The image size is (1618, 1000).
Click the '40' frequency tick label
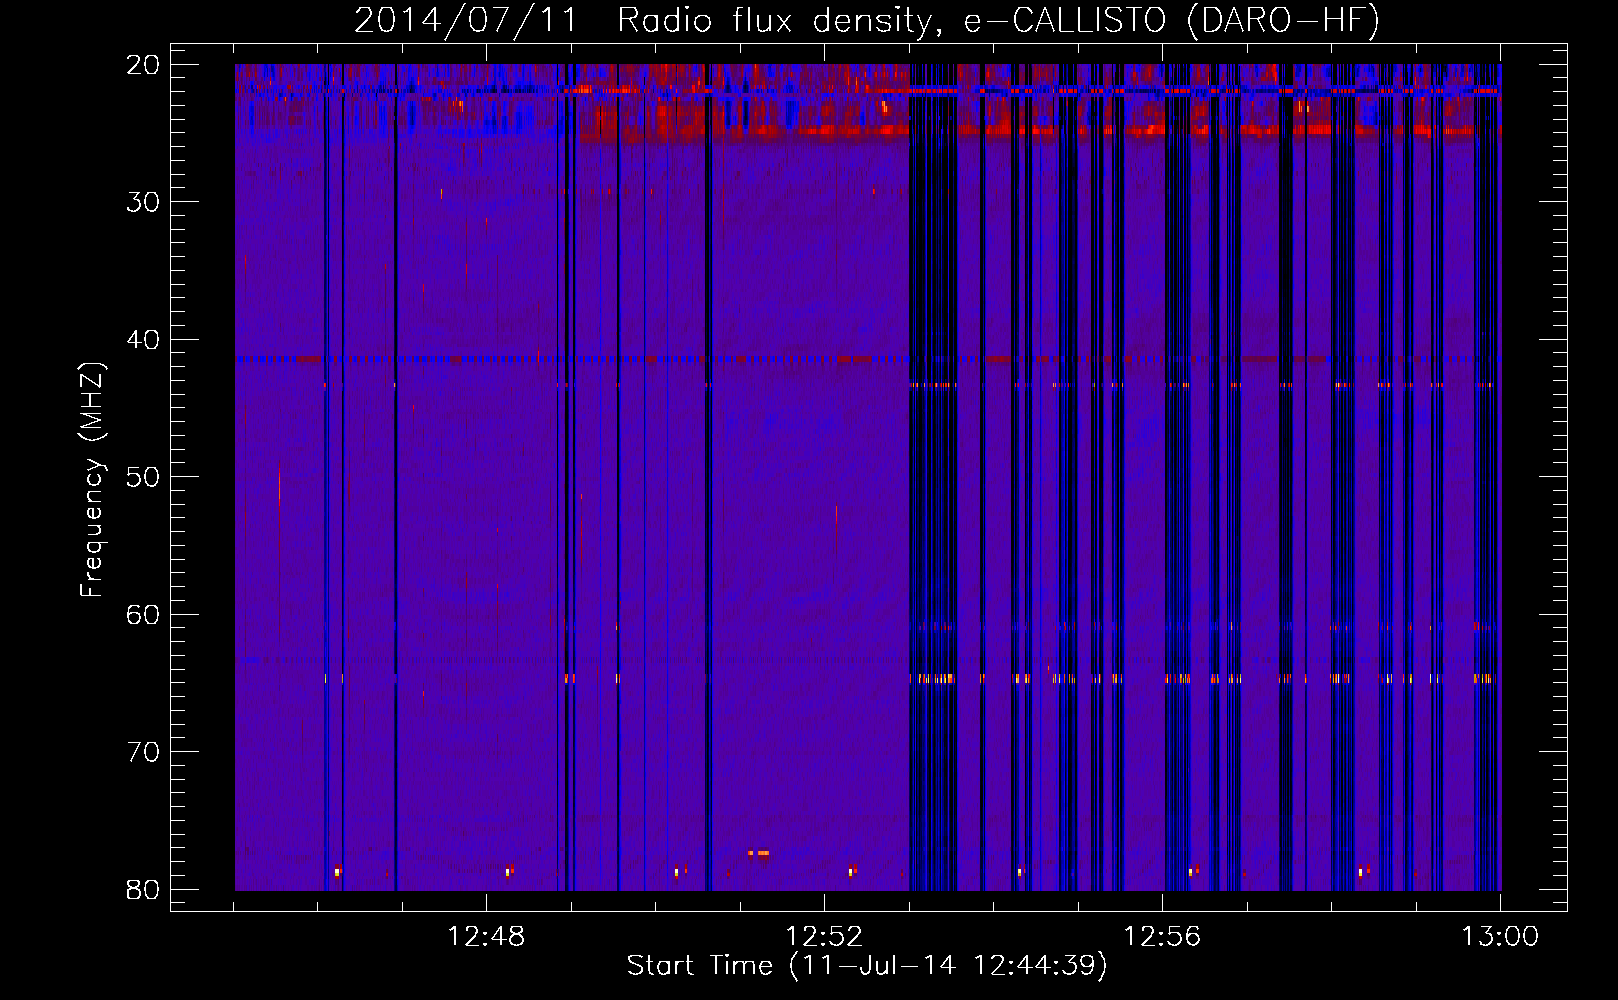click(143, 340)
